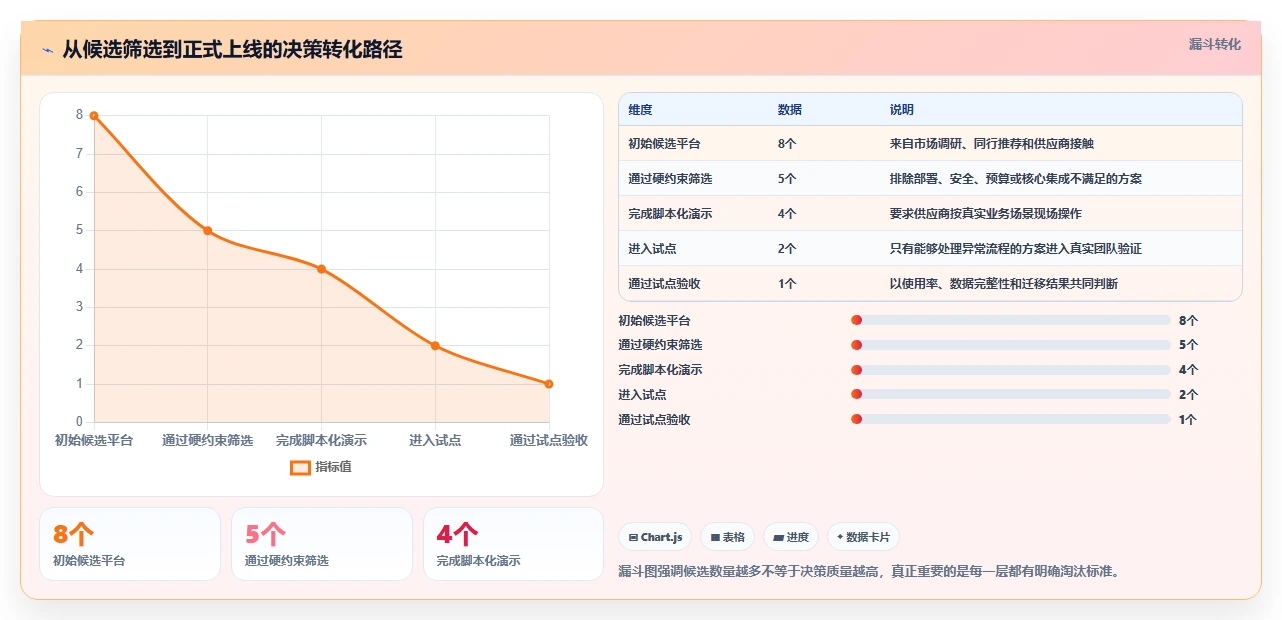The image size is (1282, 620).
Task: Click description 排除部署、安全、预算或核心集成不满足的方案
Action: (x=1015, y=179)
